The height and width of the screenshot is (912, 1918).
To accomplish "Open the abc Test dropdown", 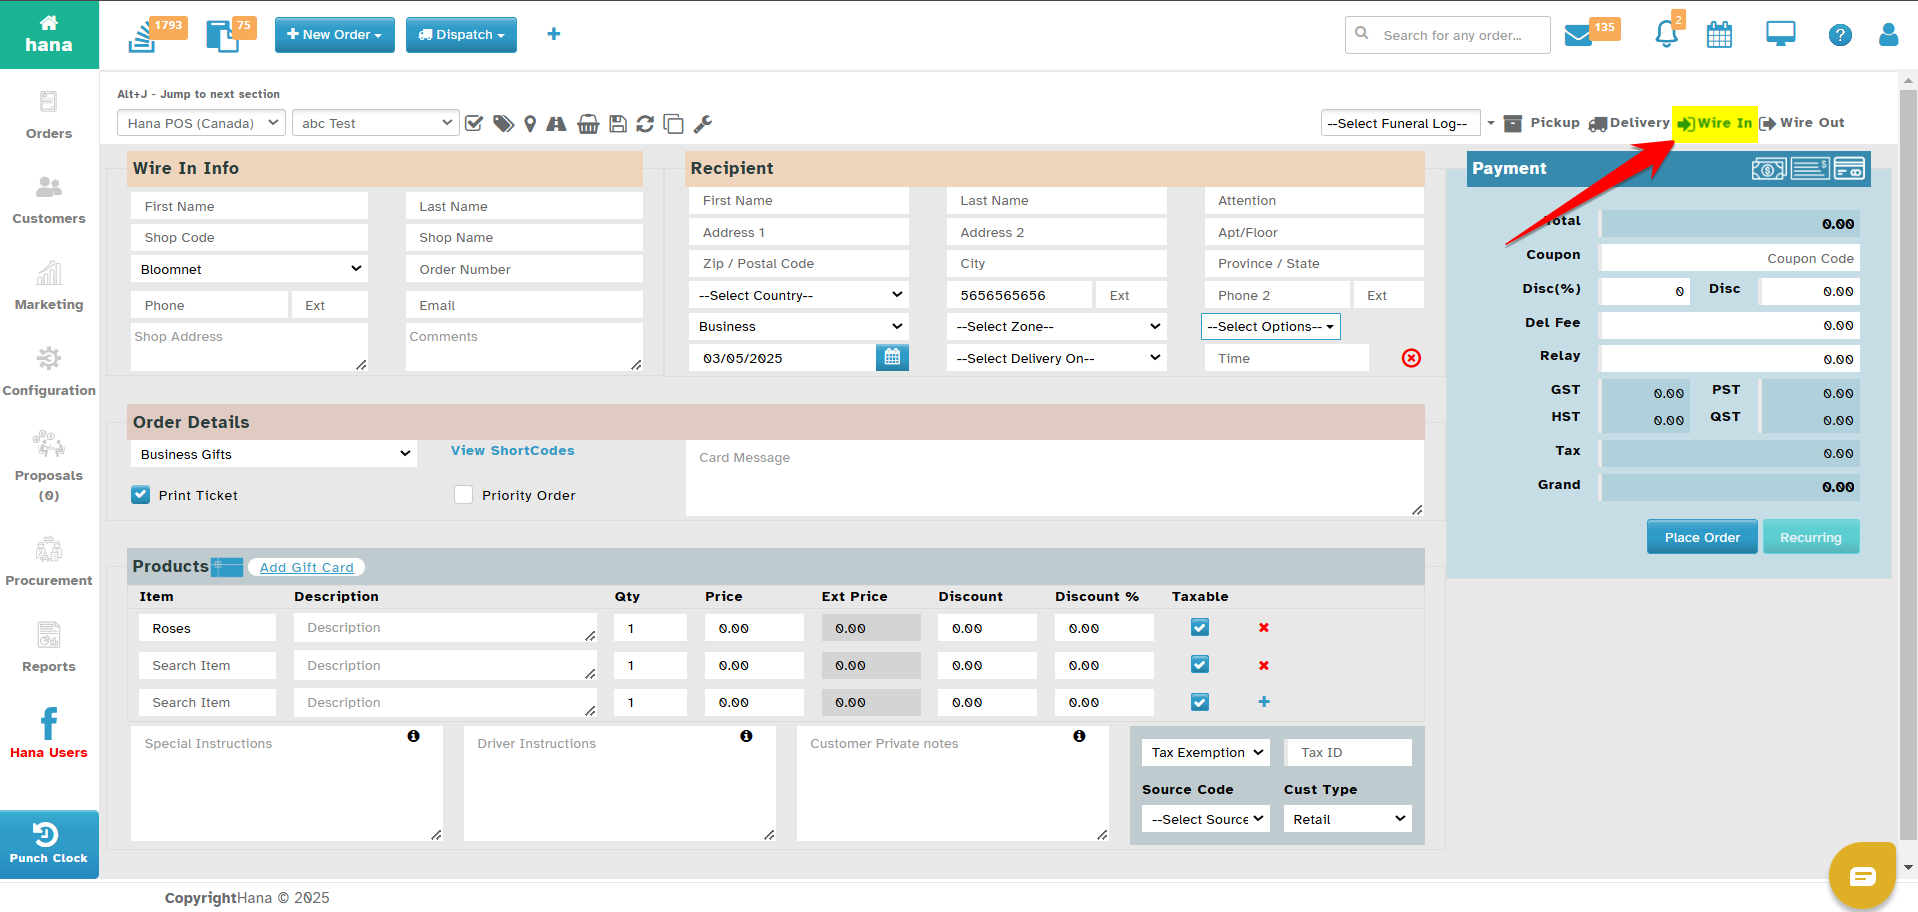I will click(376, 123).
